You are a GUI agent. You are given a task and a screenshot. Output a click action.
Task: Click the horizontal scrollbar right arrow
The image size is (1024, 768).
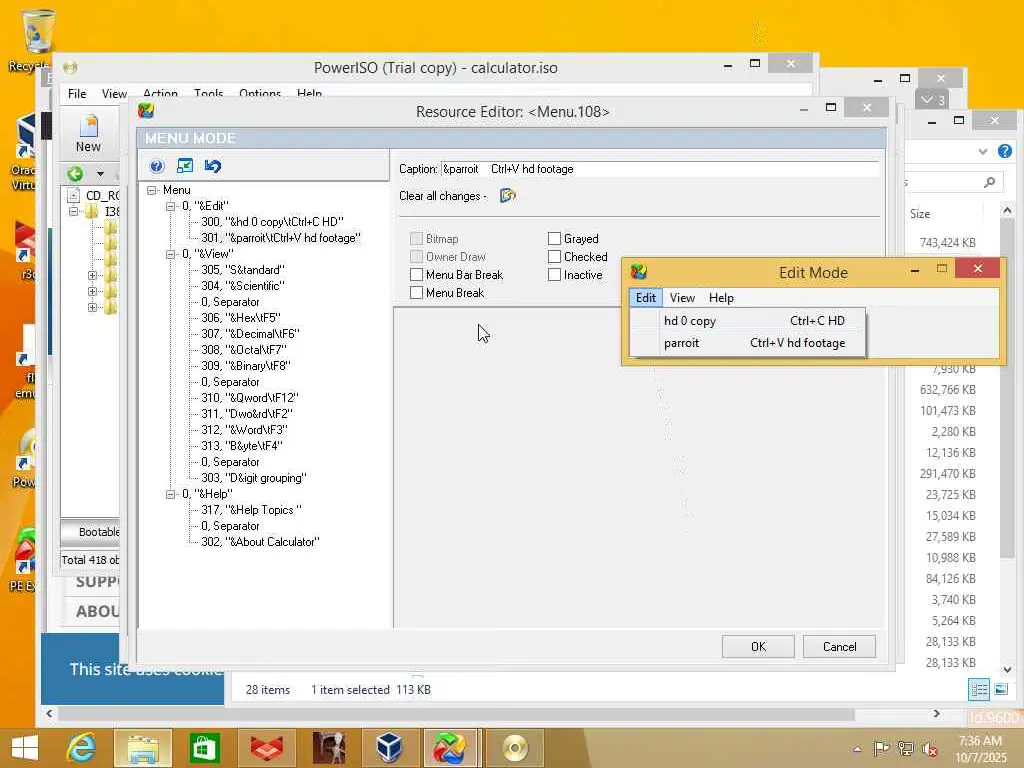coord(936,714)
